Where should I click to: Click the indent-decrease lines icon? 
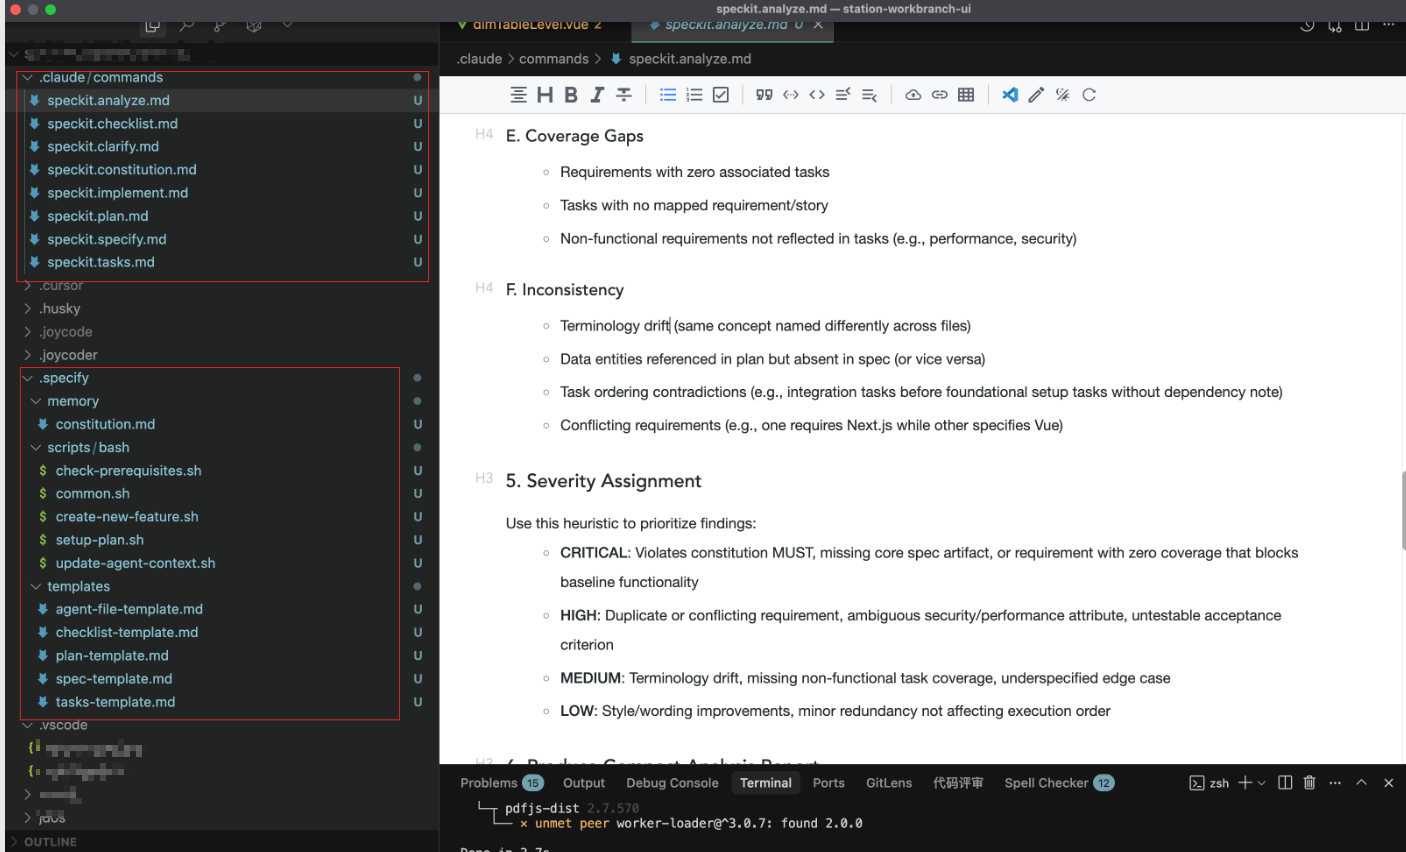click(x=843, y=95)
